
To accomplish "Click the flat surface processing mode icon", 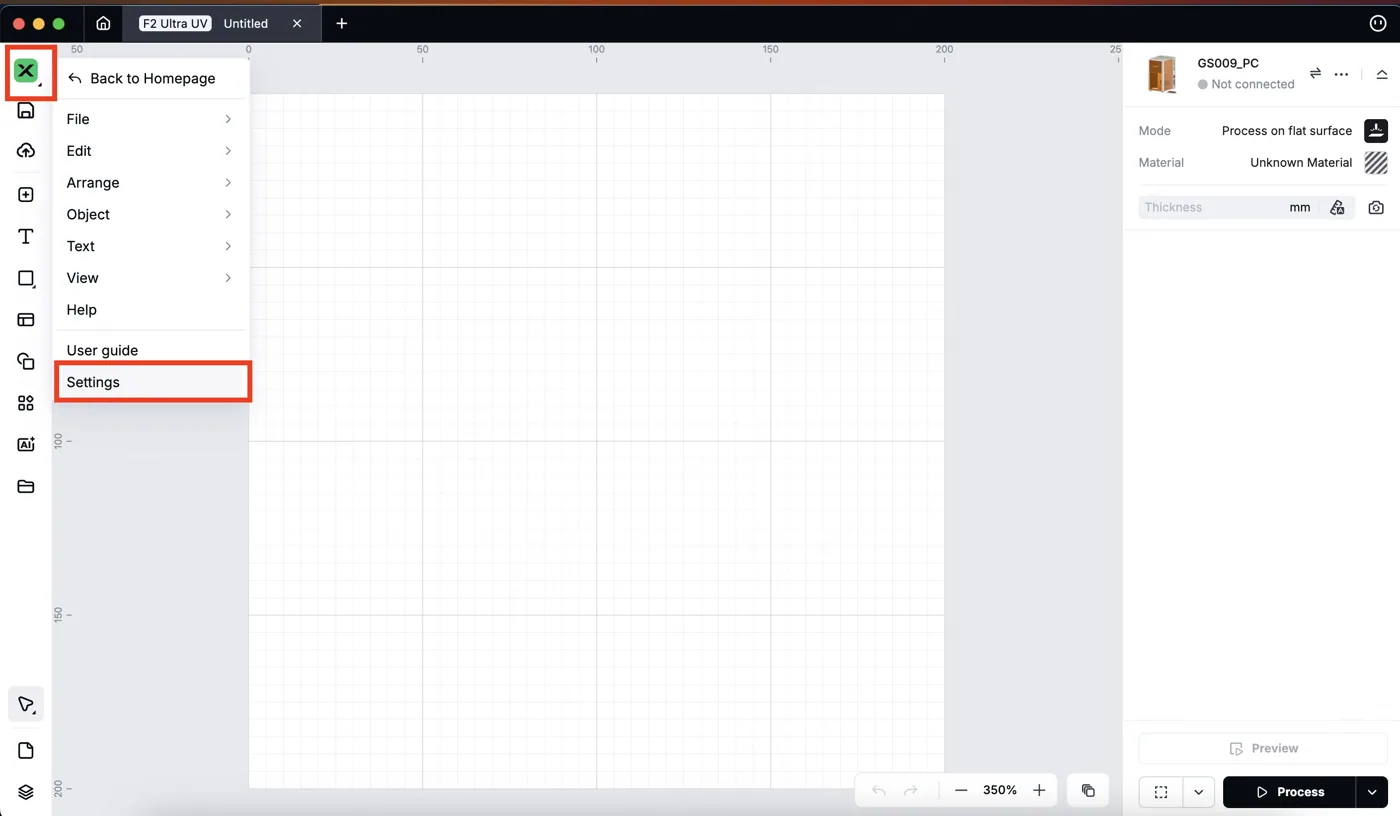I will (x=1376, y=131).
